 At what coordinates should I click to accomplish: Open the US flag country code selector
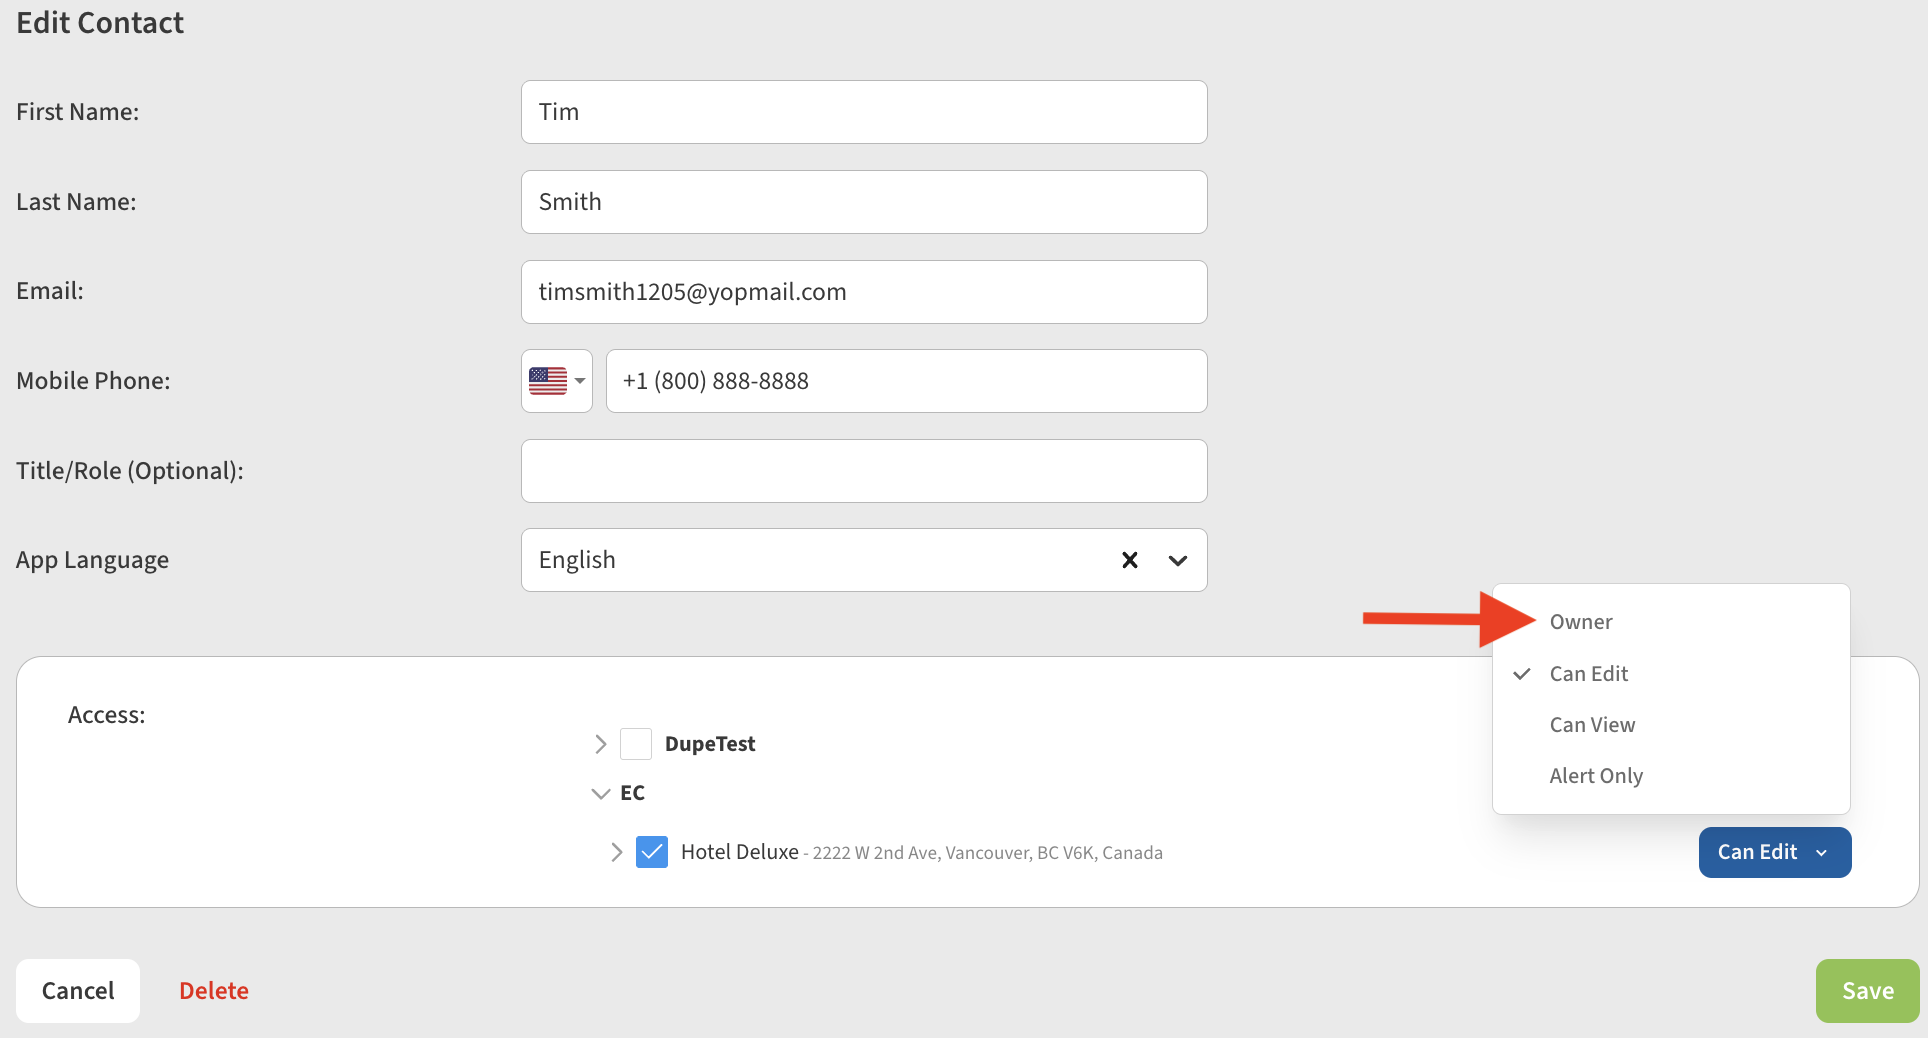pos(556,381)
